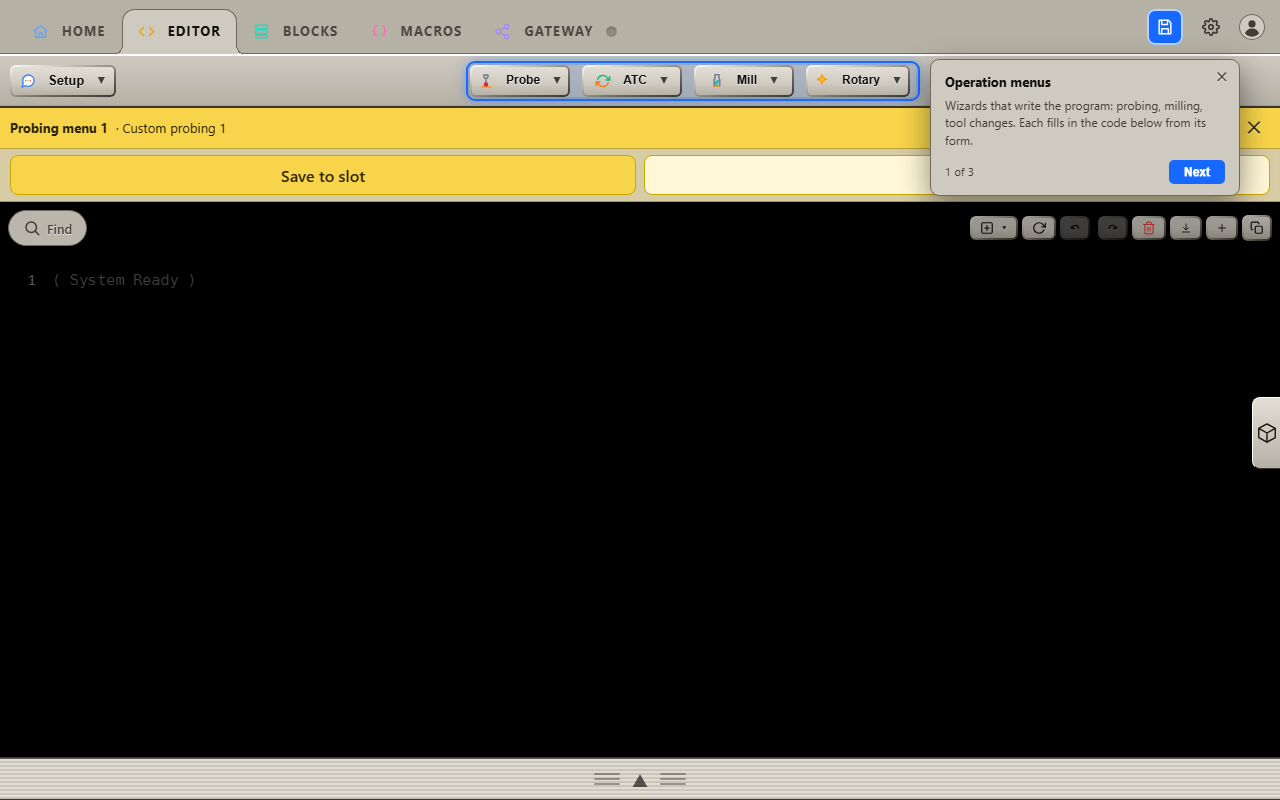The image size is (1280, 800).
Task: Open the Probe dropdown menu
Action: tap(520, 81)
